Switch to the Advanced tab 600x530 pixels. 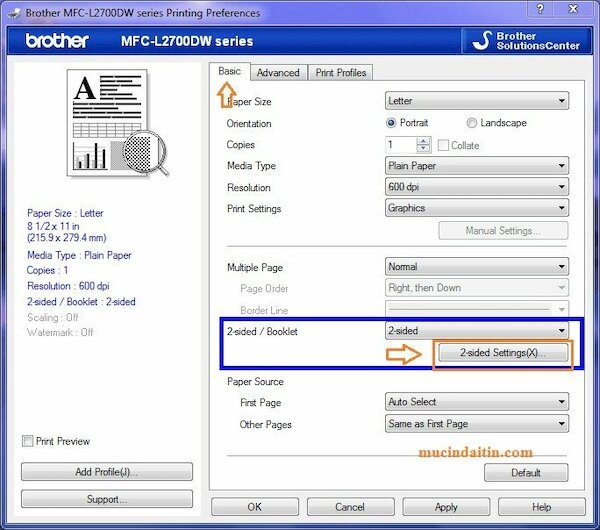pyautogui.click(x=278, y=73)
